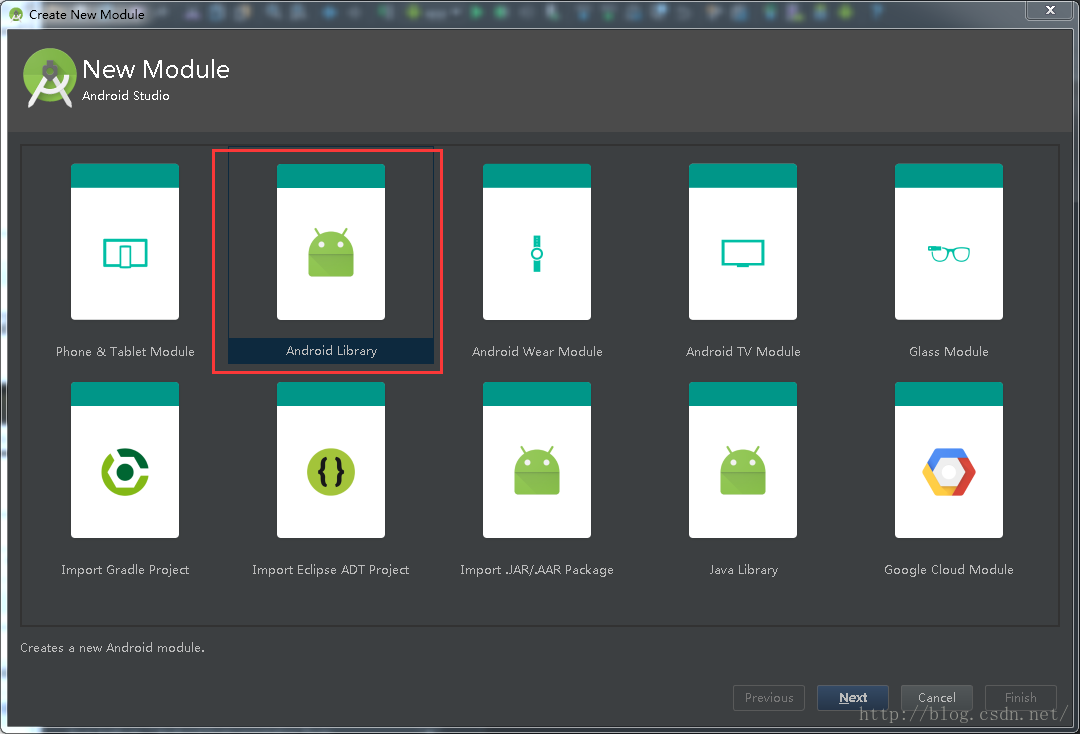Click the "Import Gradle Project" label

click(x=125, y=569)
